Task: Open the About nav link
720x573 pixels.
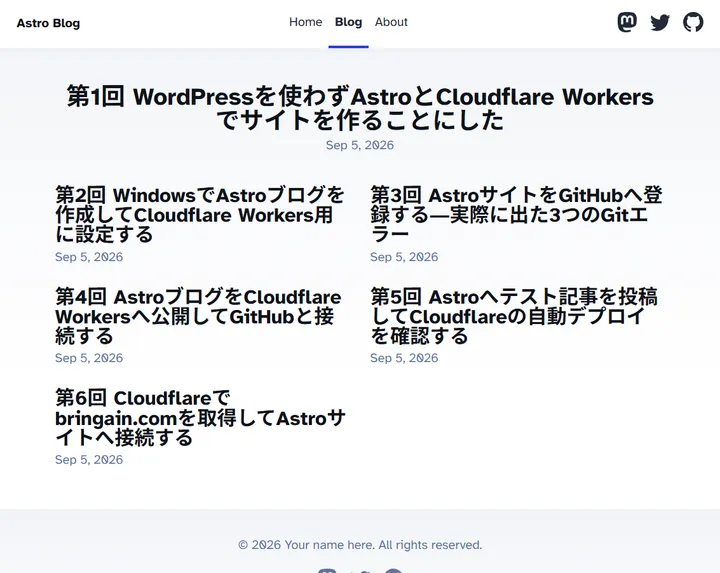Action: [x=391, y=22]
